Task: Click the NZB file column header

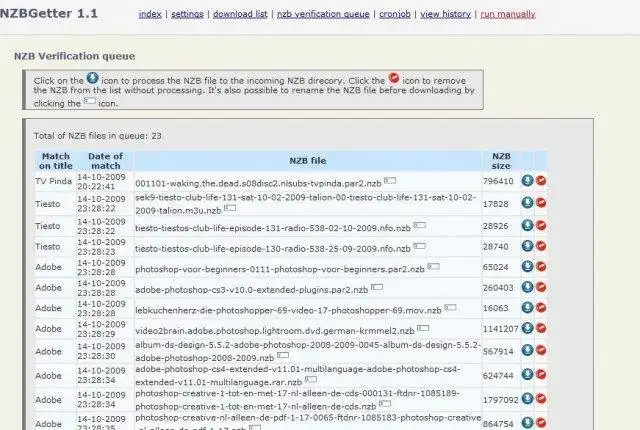Action: [x=308, y=161]
